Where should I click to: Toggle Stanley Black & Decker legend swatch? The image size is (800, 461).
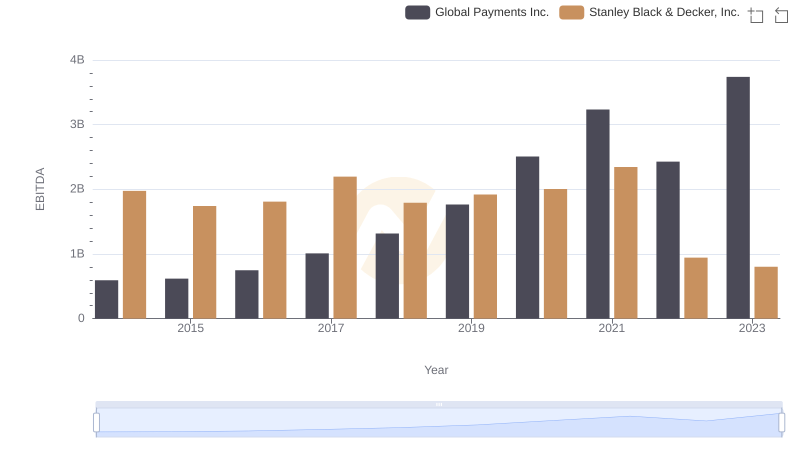571,12
